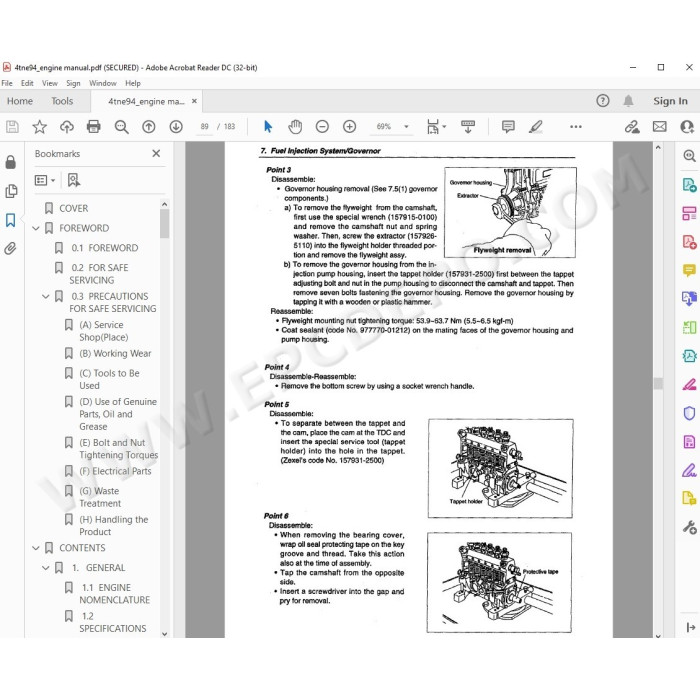Jump to 1.1 ENGINE NOMENCLATURE bookmark
700x700 pixels.
tap(115, 594)
